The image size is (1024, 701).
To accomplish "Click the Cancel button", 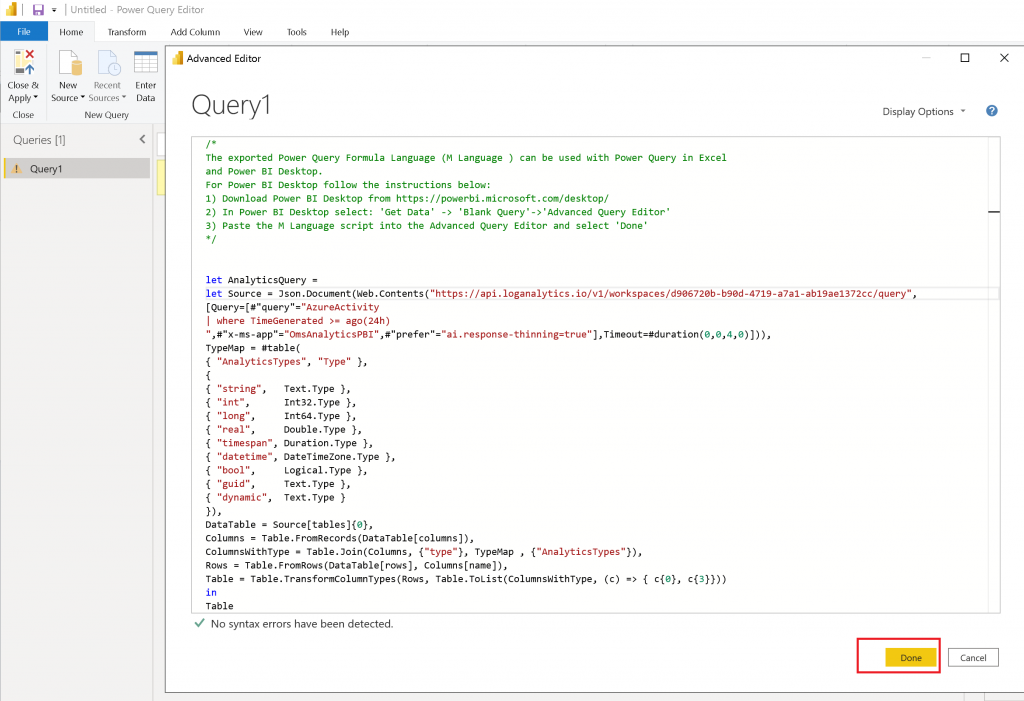I will [973, 657].
